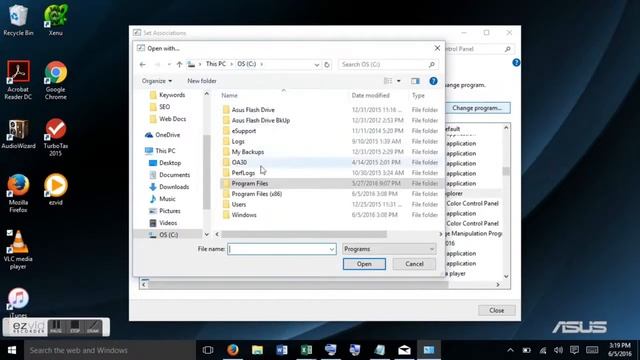Open File Explorer from the taskbar
This screenshot has height=360, width=640.
(257, 350)
